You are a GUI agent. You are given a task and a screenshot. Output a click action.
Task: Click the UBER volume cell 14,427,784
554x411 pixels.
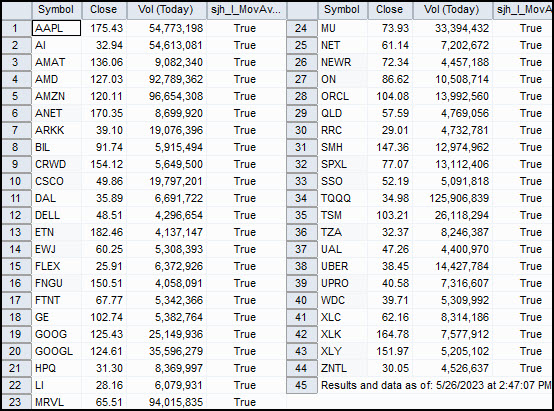pyautogui.click(x=452, y=266)
